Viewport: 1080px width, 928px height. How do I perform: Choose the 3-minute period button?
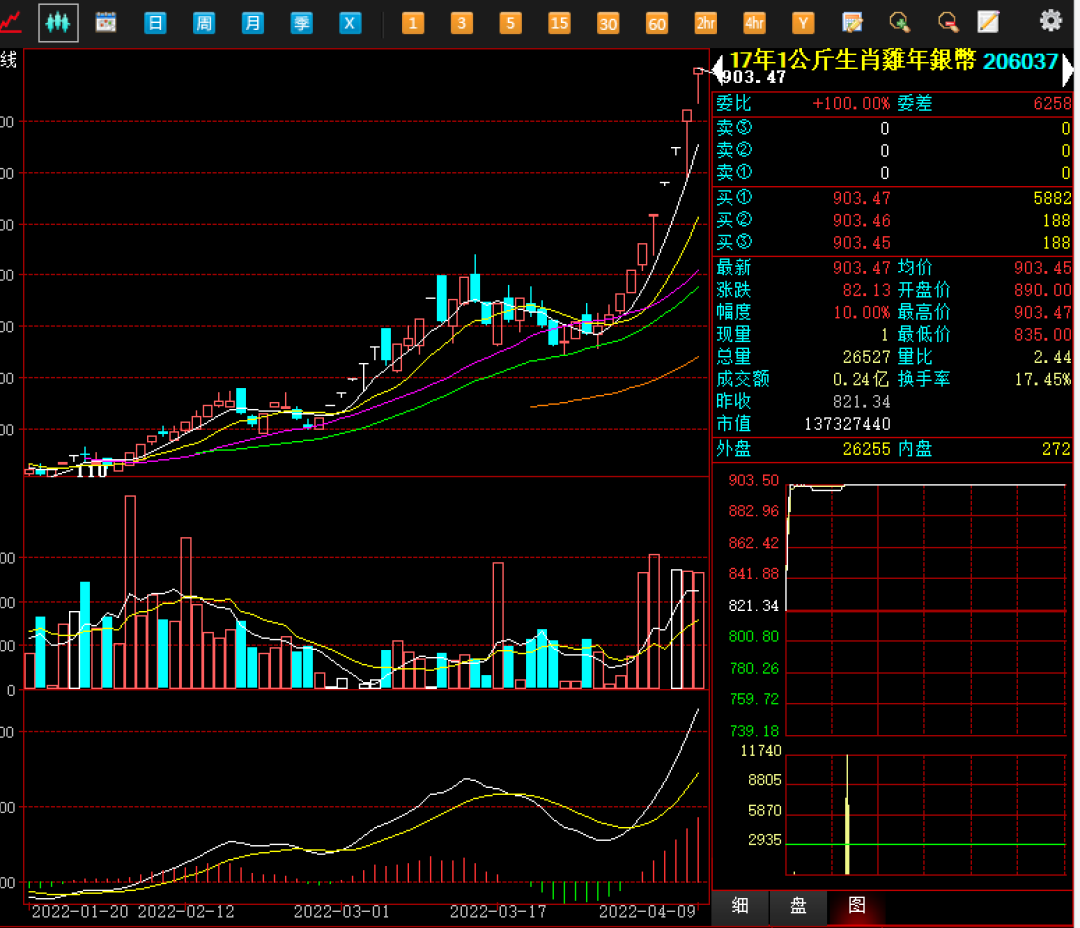461,23
